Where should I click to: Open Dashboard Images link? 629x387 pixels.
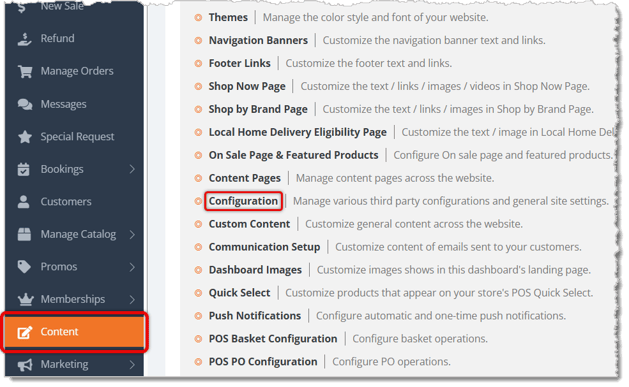tap(255, 270)
